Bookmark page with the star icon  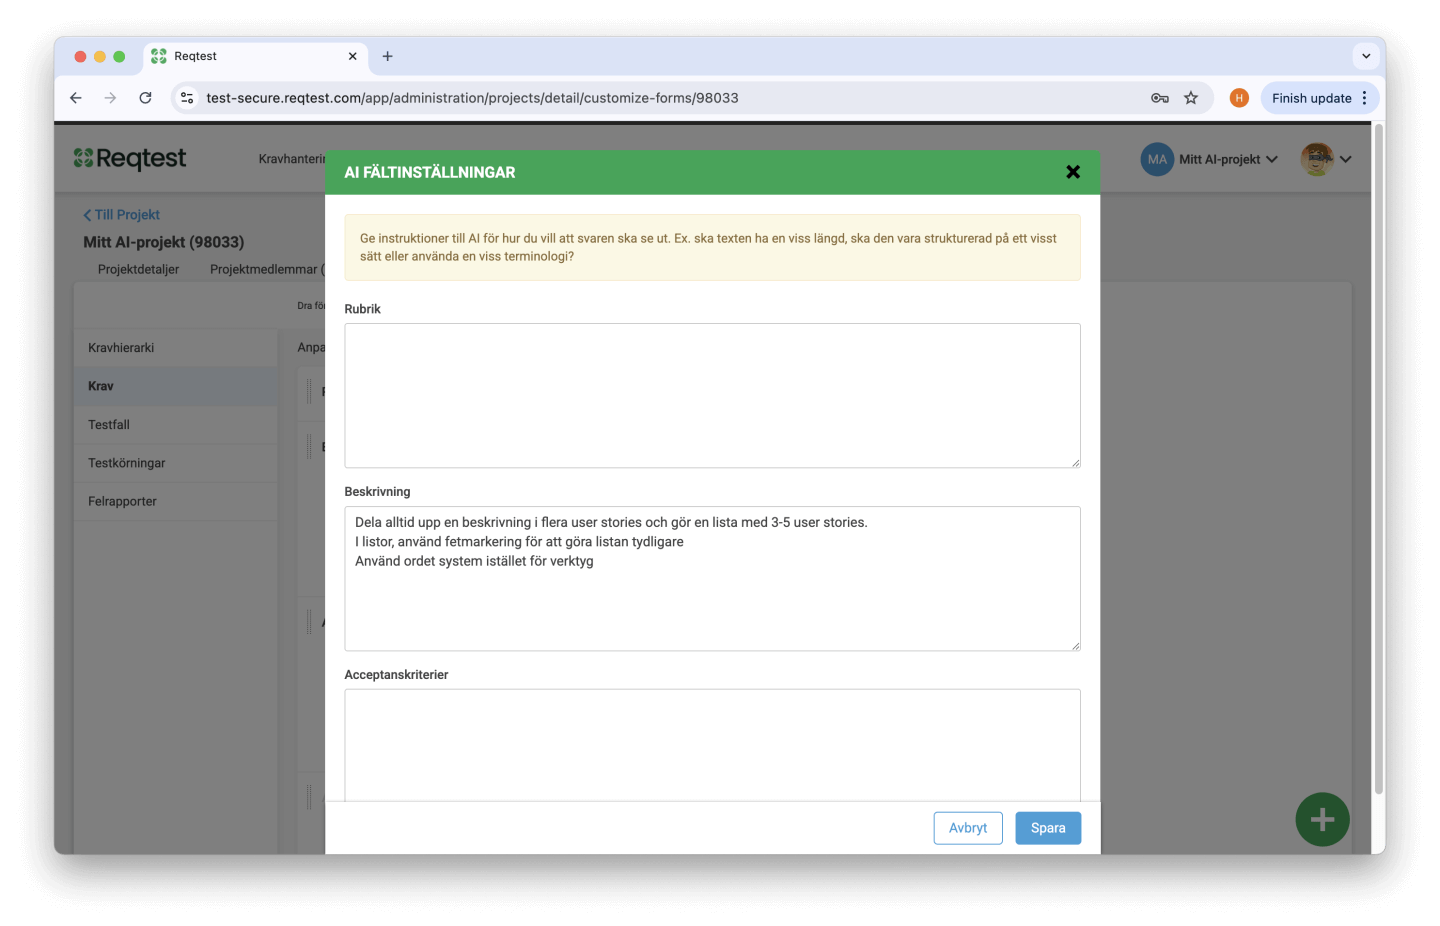(1191, 98)
